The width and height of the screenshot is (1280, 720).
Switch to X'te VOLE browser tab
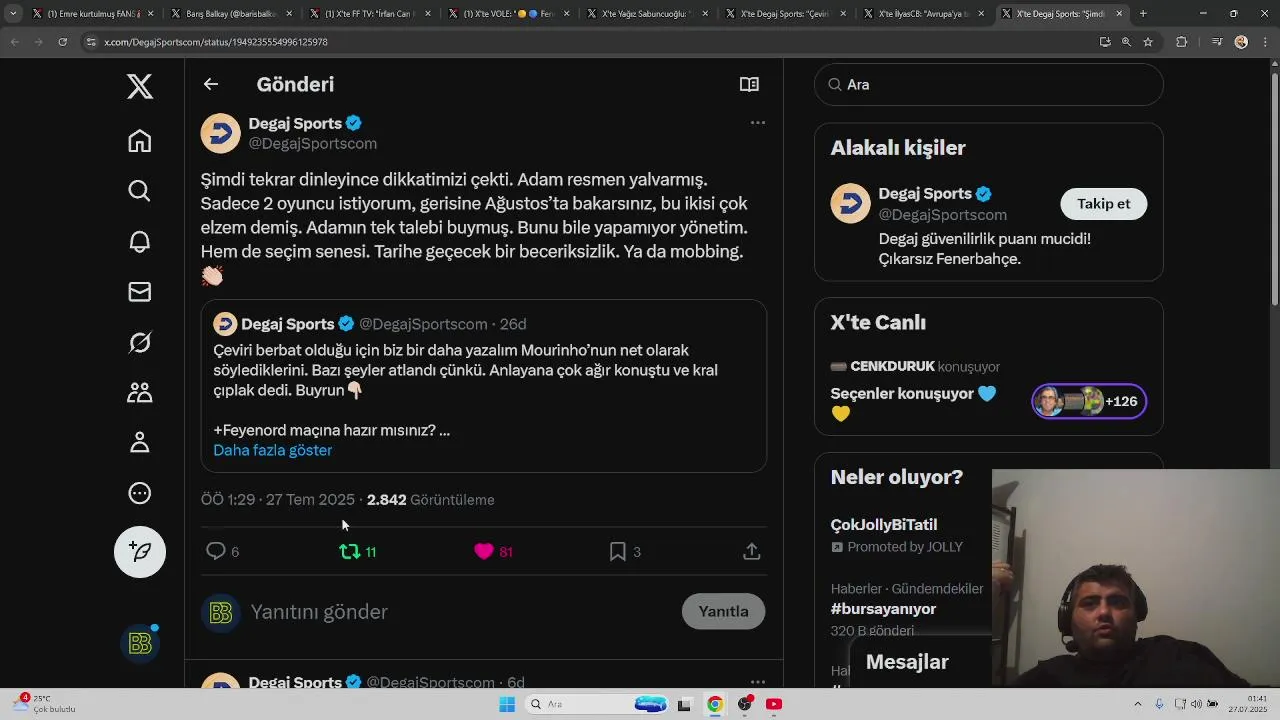(503, 14)
